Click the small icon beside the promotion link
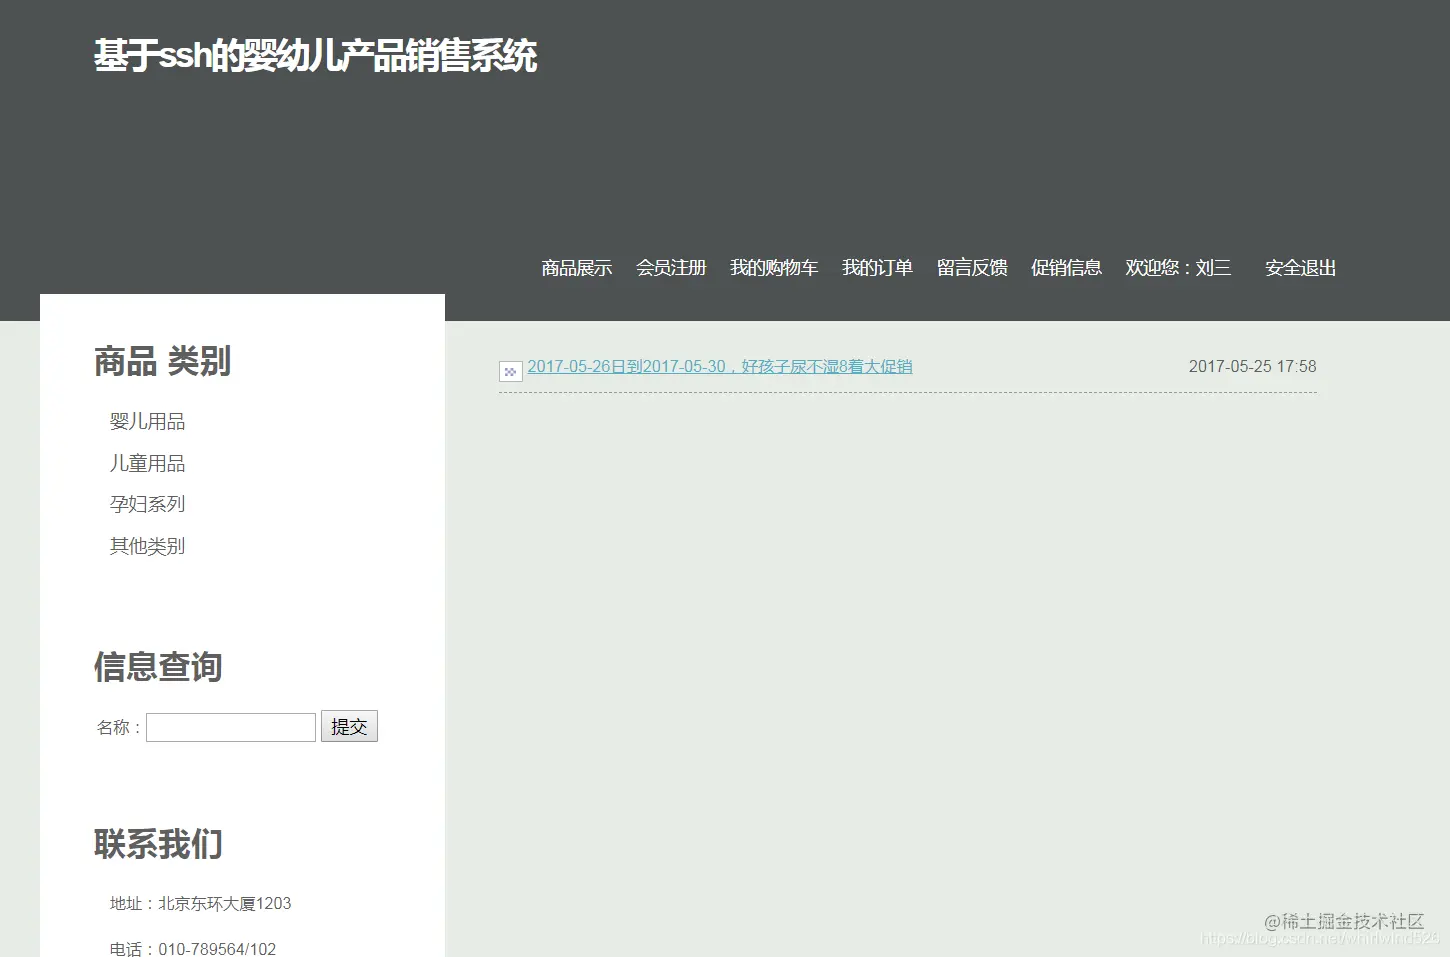The width and height of the screenshot is (1450, 957). point(510,372)
